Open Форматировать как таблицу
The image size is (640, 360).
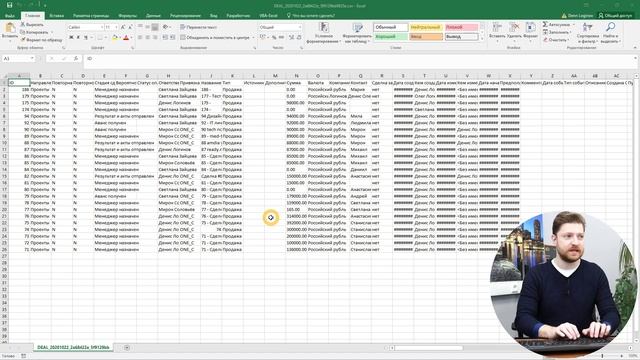pos(357,33)
